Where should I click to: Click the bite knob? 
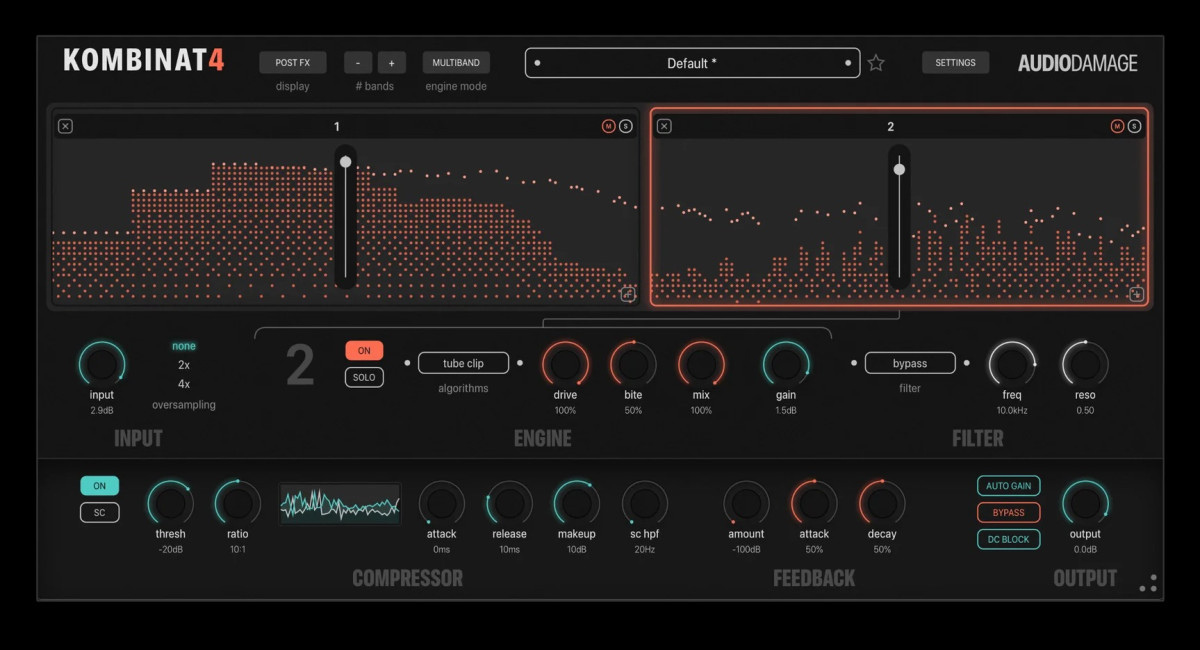pyautogui.click(x=633, y=365)
